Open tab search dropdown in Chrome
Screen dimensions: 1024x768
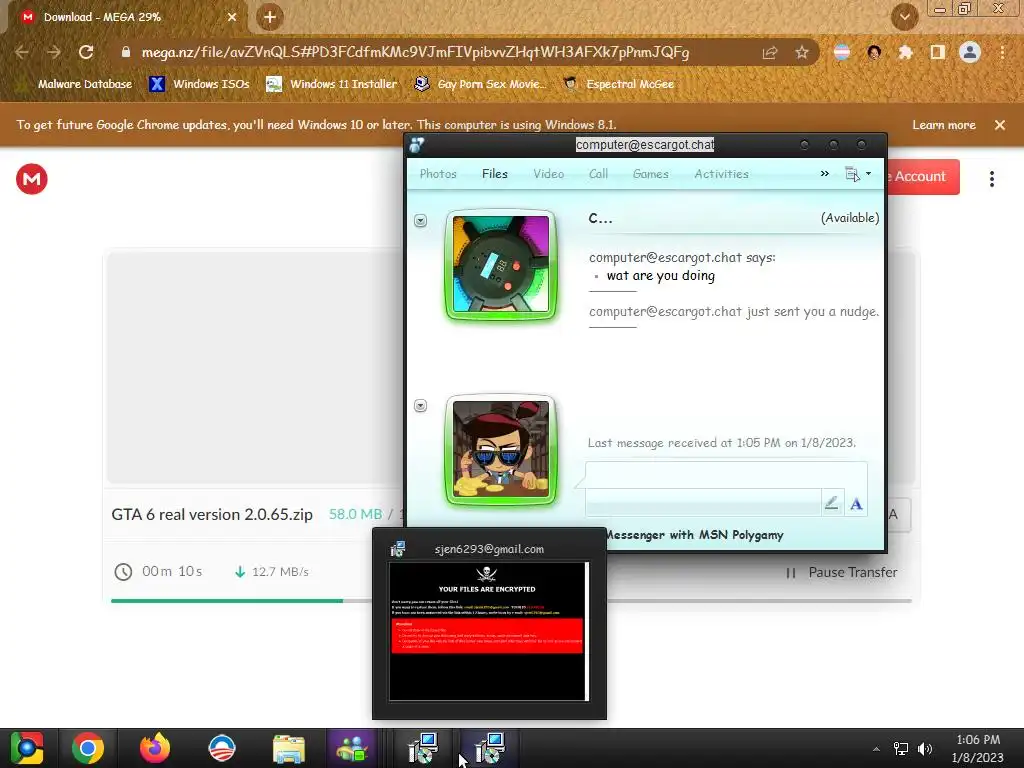pos(904,17)
